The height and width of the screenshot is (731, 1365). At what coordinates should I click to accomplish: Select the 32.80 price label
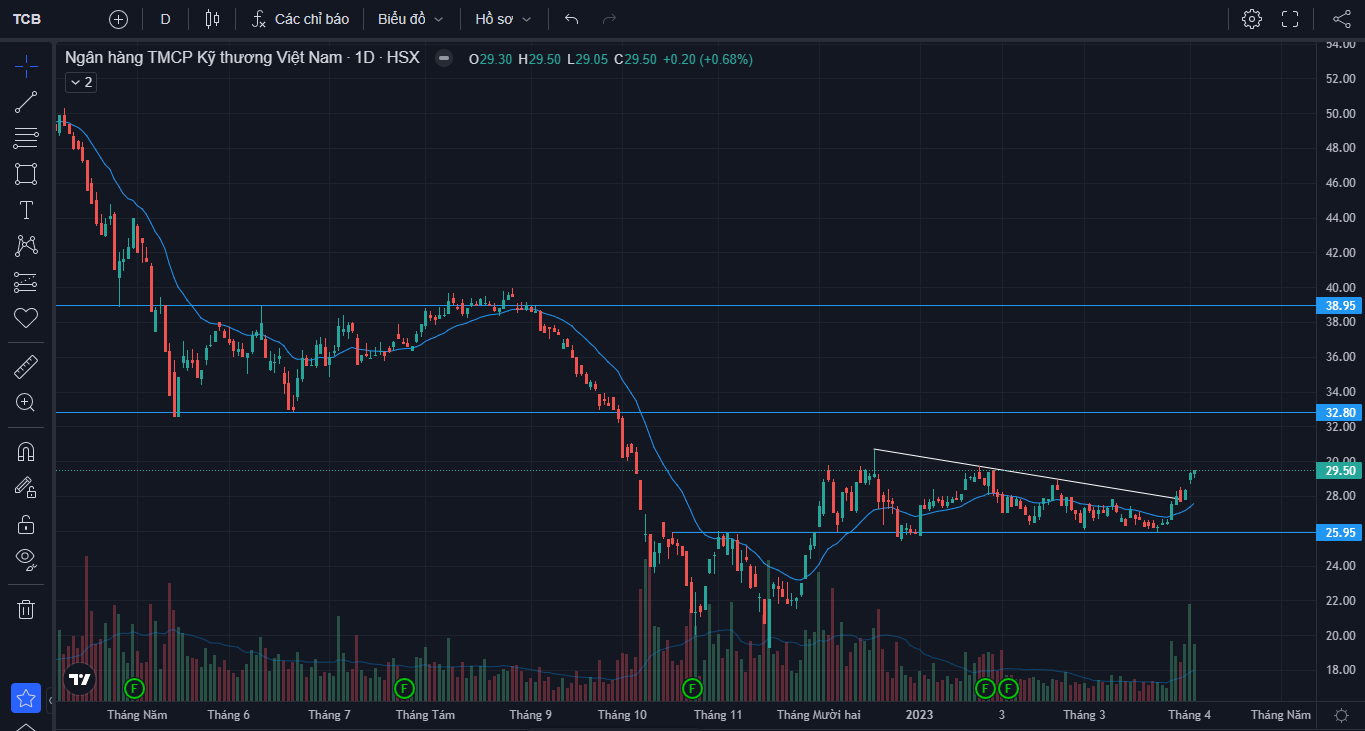(1340, 412)
